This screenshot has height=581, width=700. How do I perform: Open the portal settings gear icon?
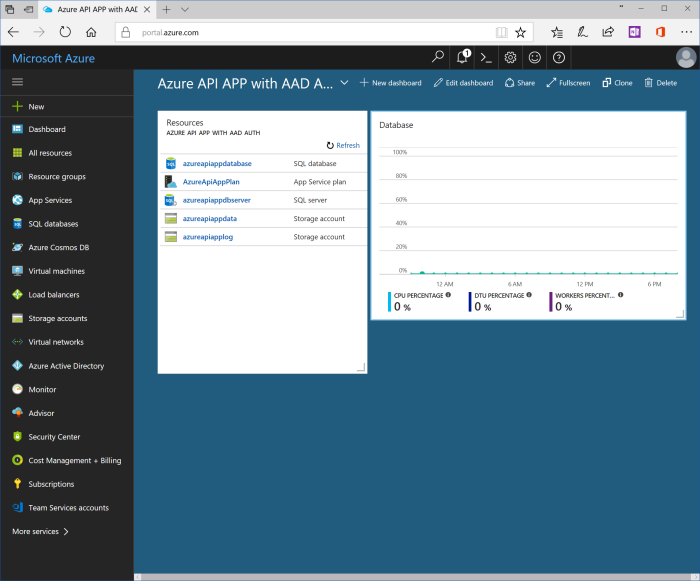coord(510,57)
